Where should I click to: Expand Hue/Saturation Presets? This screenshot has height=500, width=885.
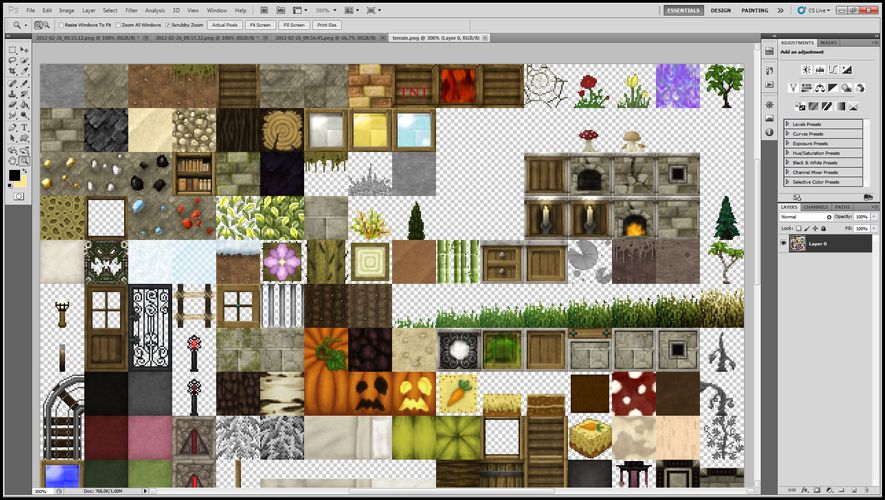(x=787, y=153)
